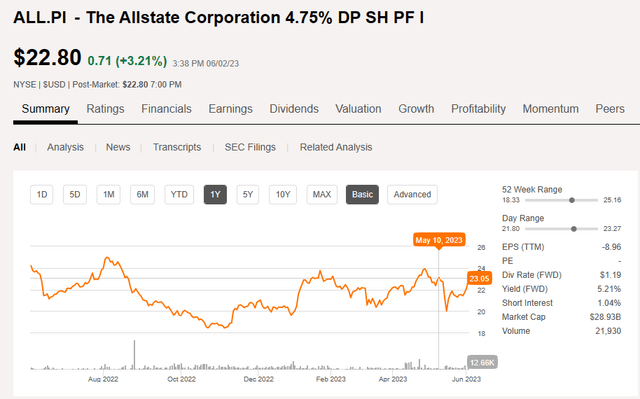The image size is (640, 399).
Task: Select the YTD chart range
Action: pos(179,195)
